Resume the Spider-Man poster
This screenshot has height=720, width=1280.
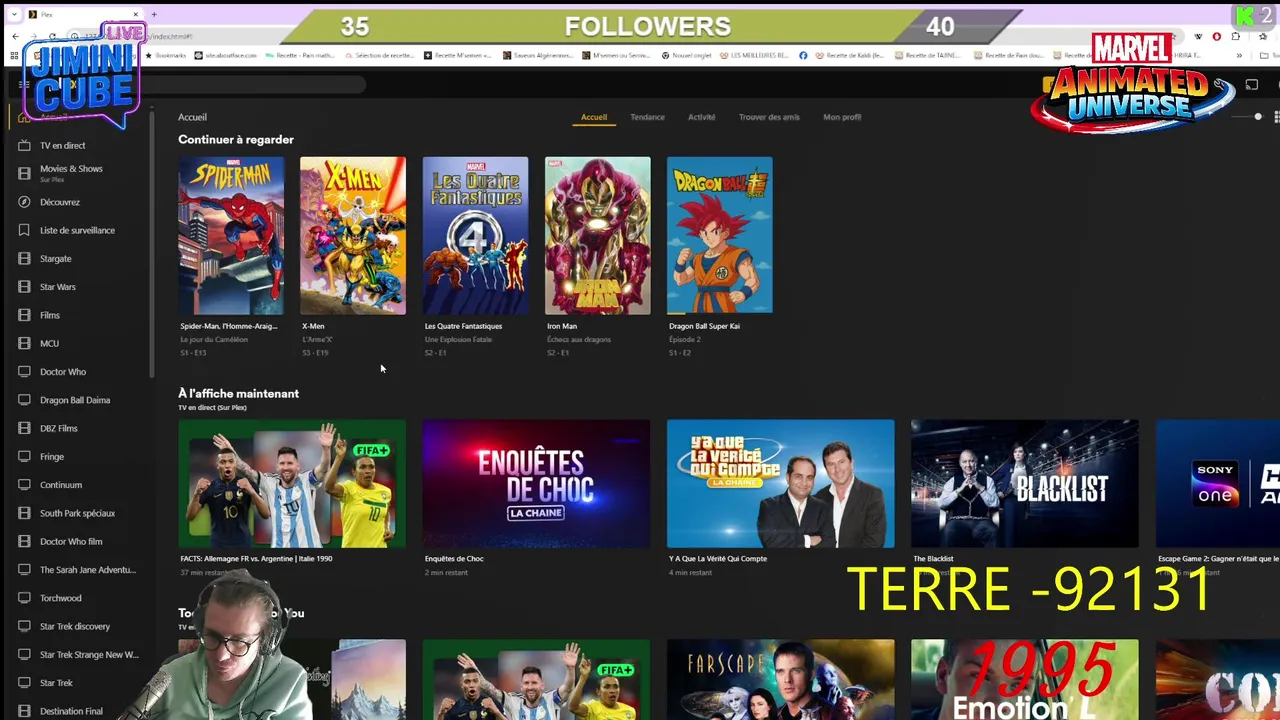tap(231, 235)
